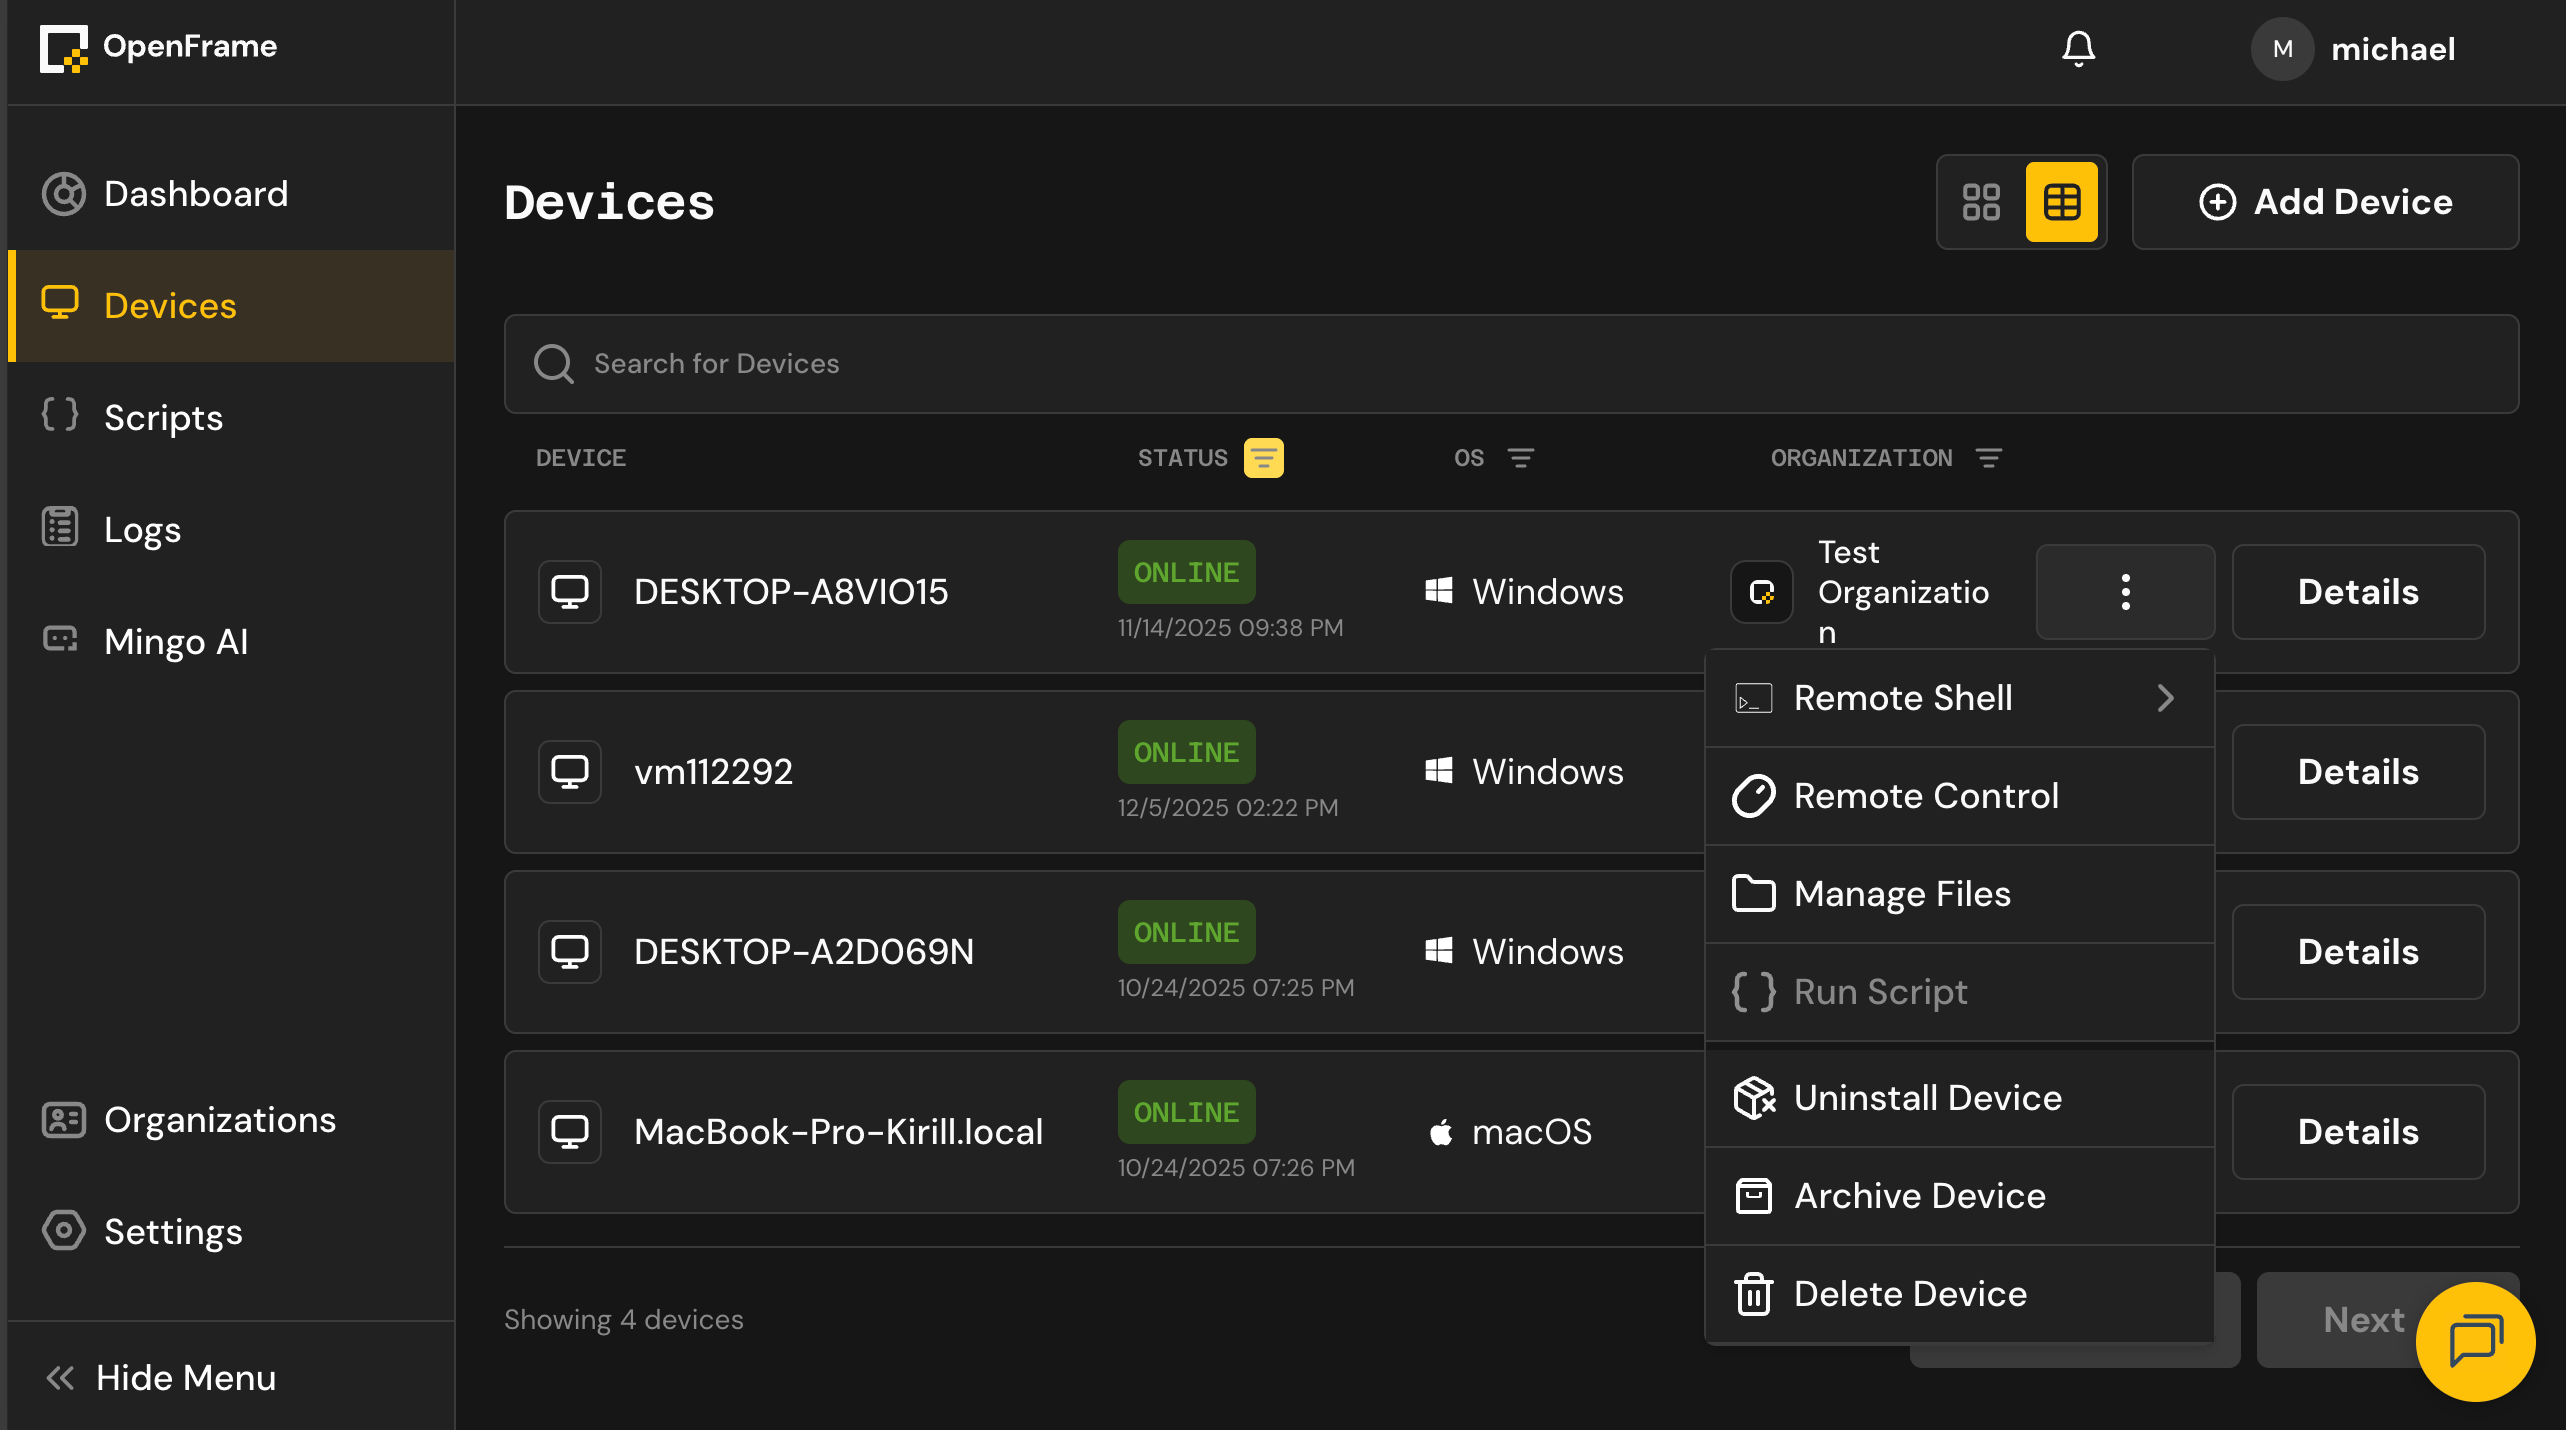Open Details for DESKTOP-A8VIO15

[2358, 592]
